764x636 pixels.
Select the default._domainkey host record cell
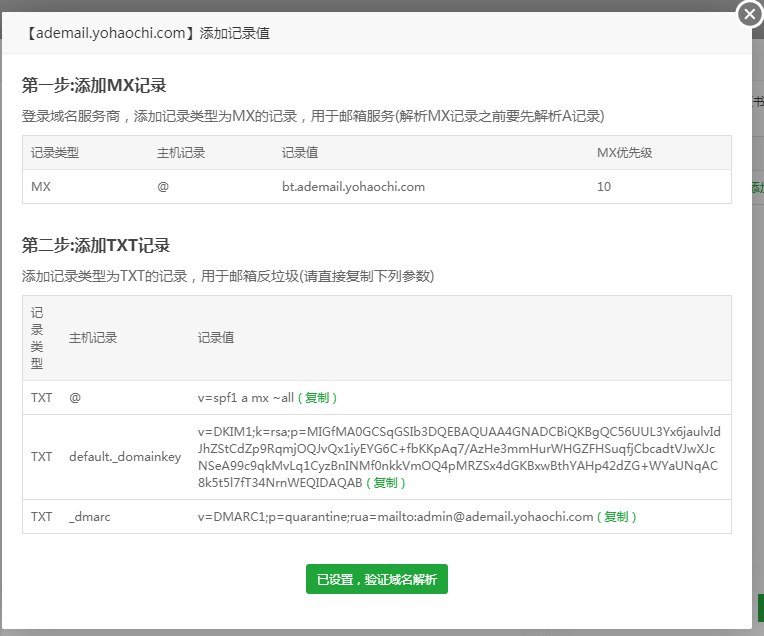pos(125,457)
